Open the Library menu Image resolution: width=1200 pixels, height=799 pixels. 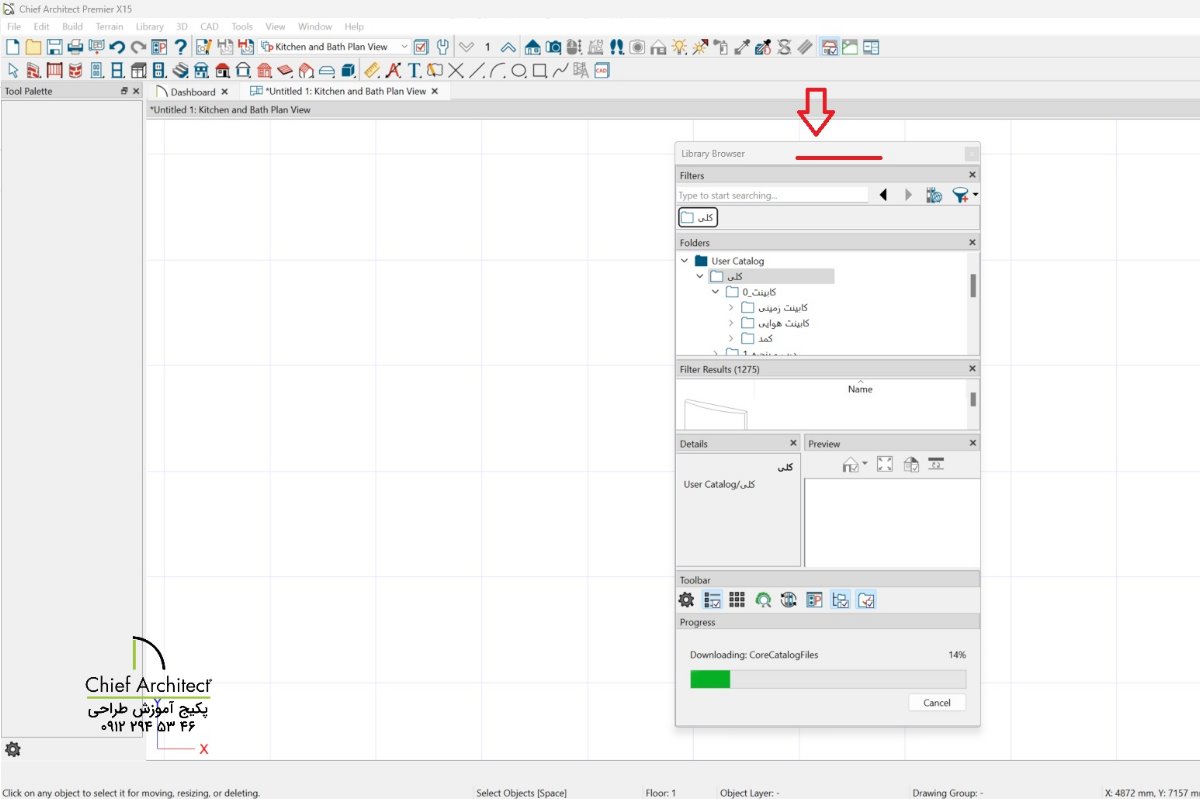point(149,26)
